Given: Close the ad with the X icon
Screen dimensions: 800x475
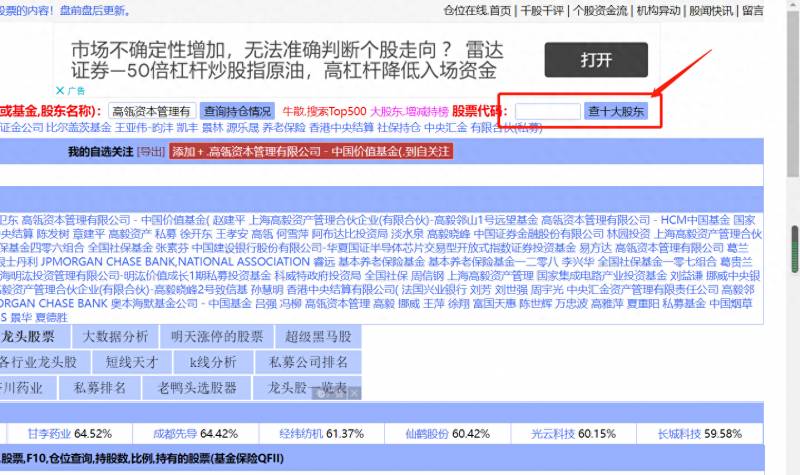Looking at the screenshot, I should pyautogui.click(x=60, y=90).
